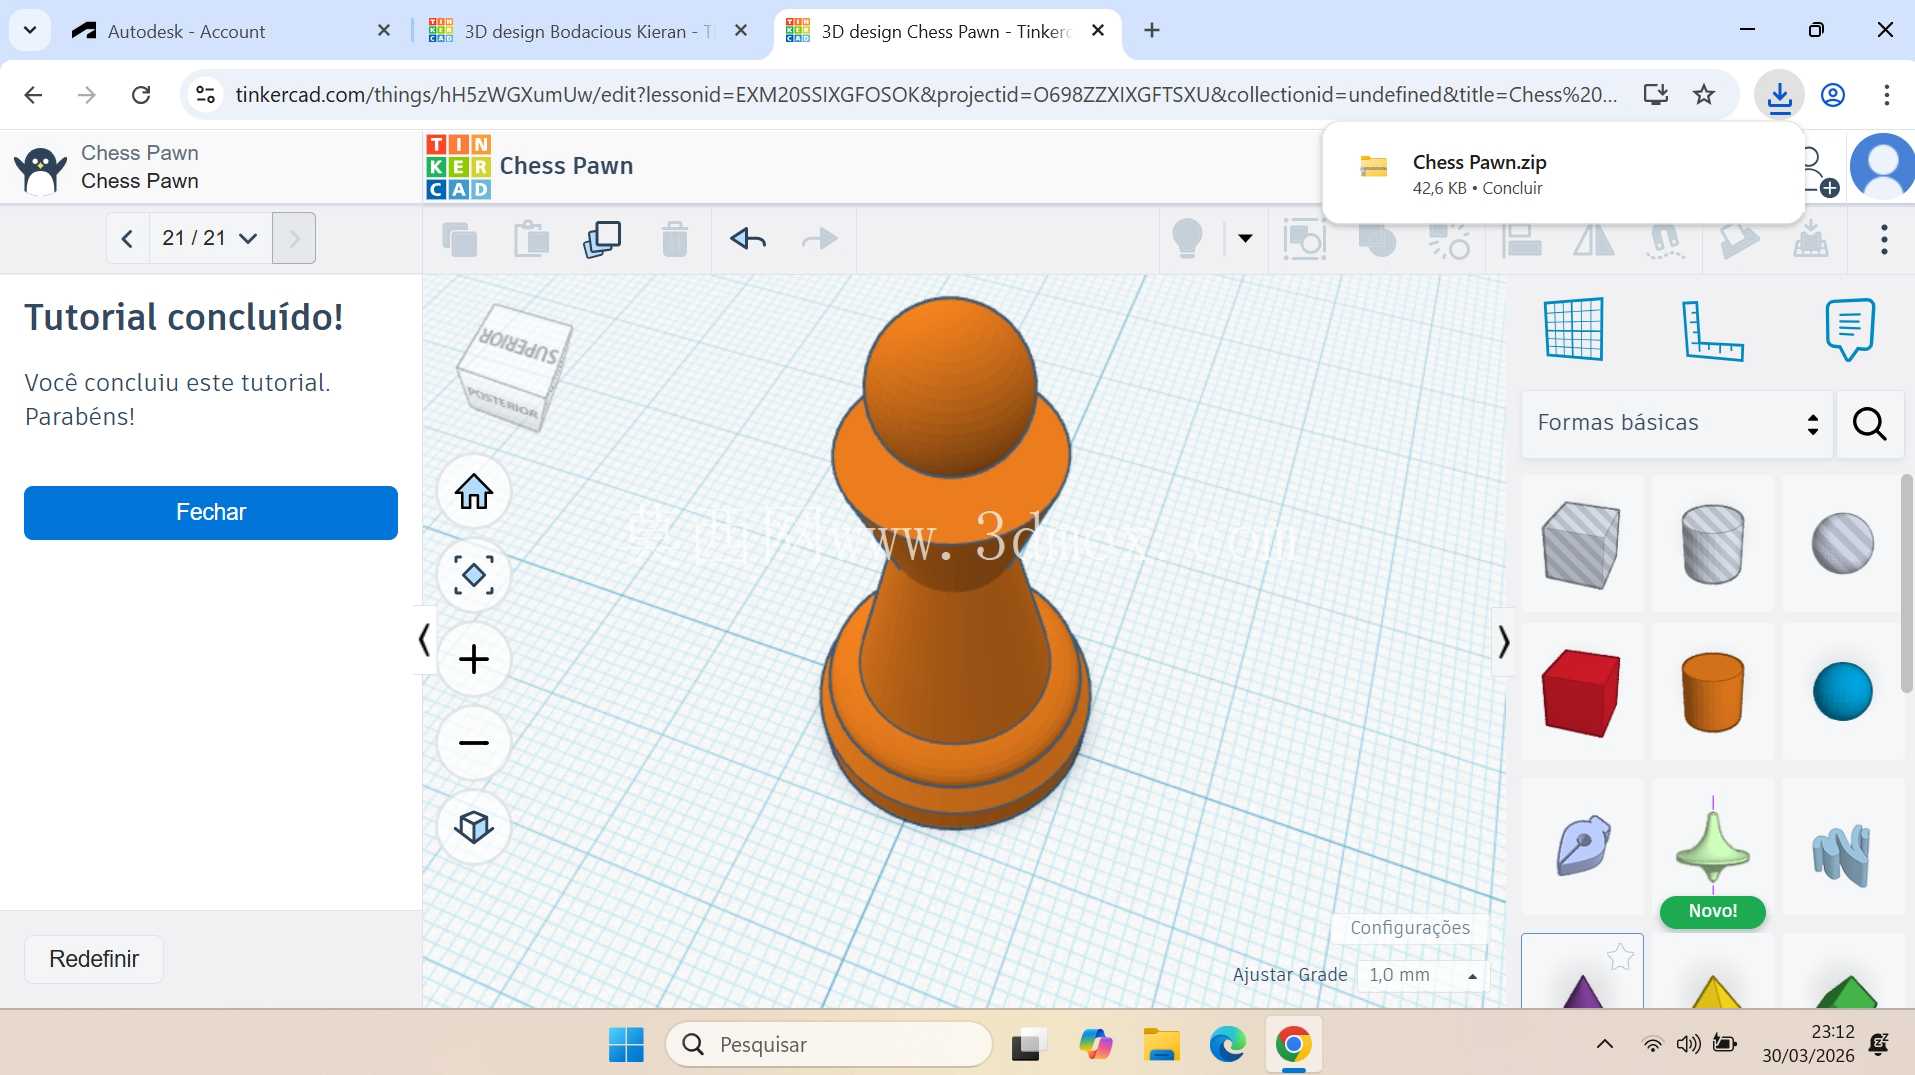Expand the show all dropdown arrow

(x=1245, y=239)
